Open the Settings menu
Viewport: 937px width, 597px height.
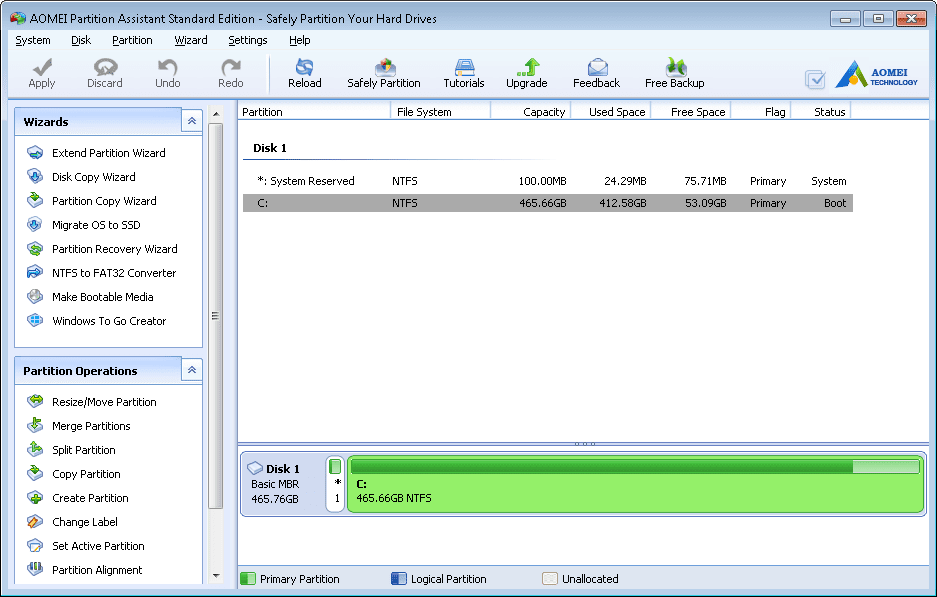[247, 40]
